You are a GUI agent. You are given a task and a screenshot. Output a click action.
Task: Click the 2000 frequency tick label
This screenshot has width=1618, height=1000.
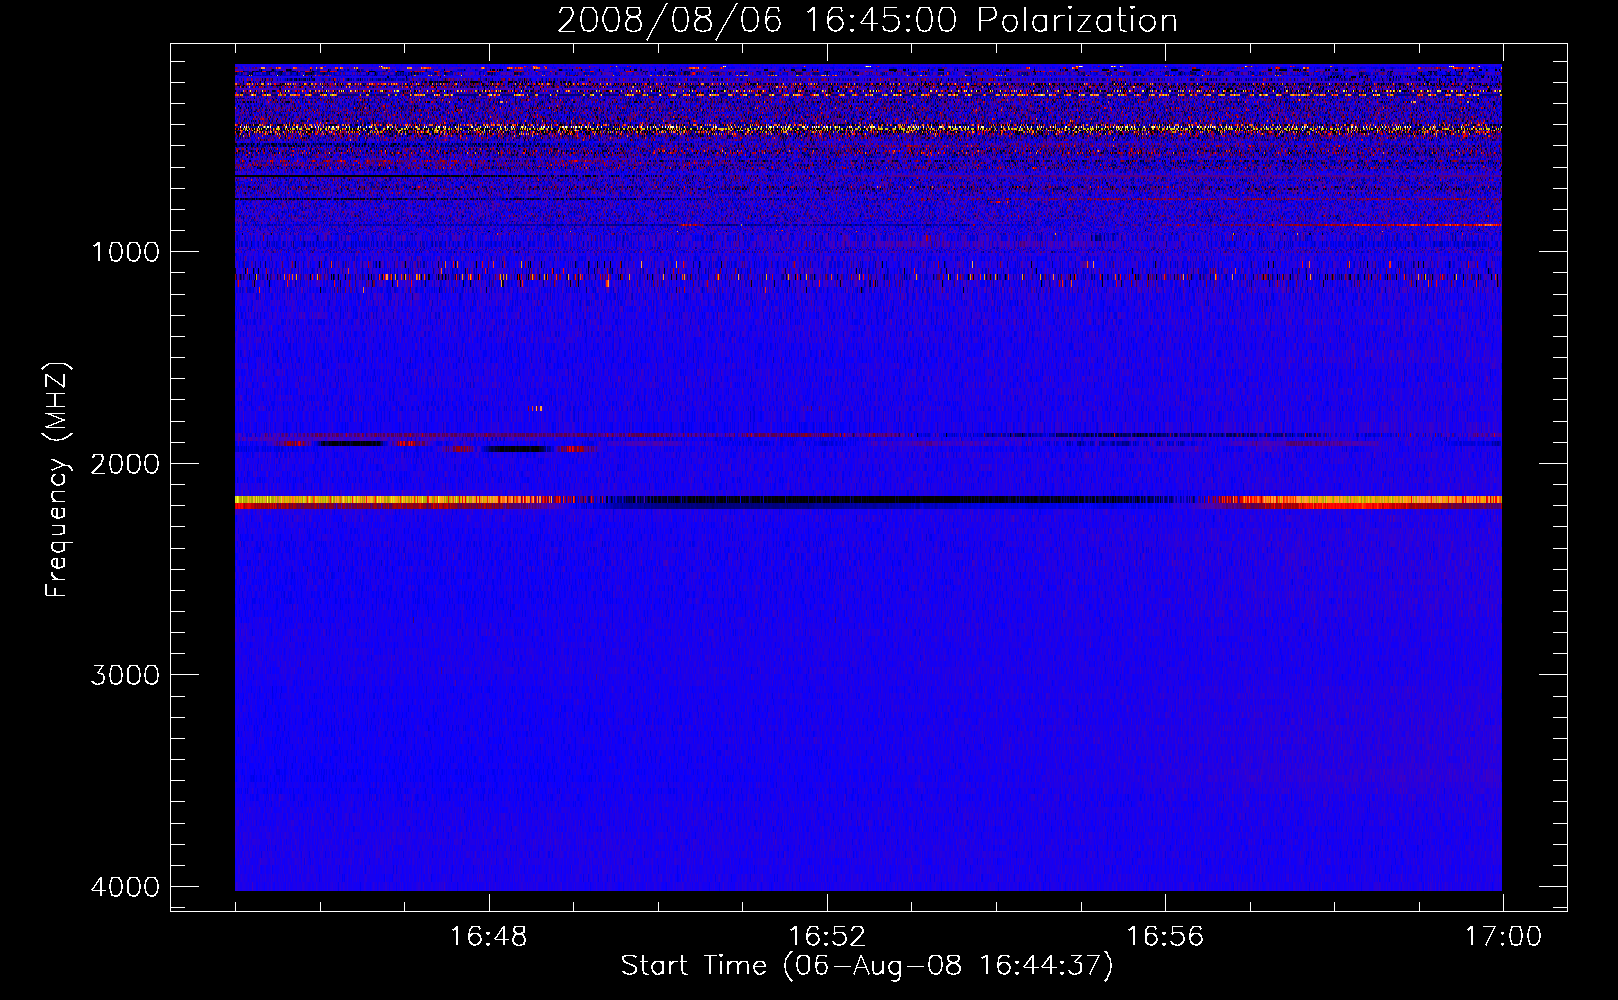125,463
